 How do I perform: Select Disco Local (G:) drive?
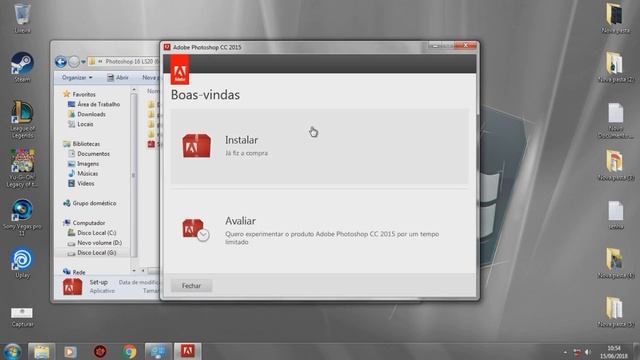click(92, 253)
